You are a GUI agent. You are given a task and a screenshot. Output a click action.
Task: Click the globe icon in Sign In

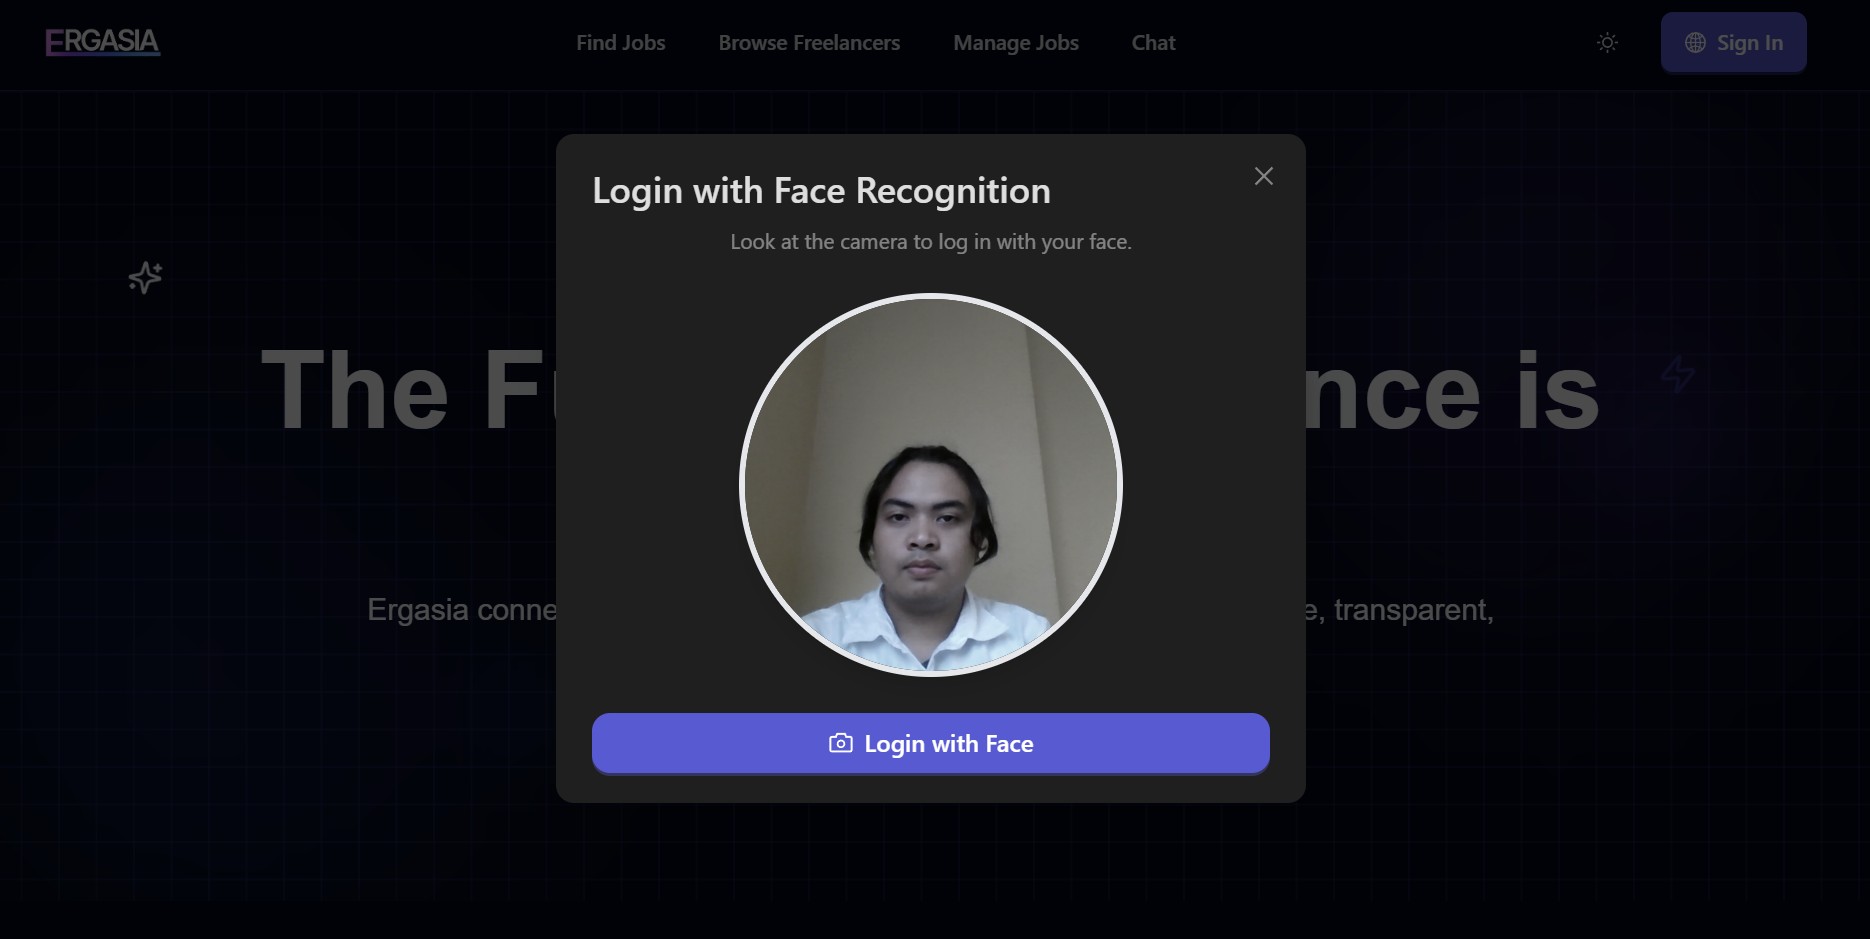1695,43
